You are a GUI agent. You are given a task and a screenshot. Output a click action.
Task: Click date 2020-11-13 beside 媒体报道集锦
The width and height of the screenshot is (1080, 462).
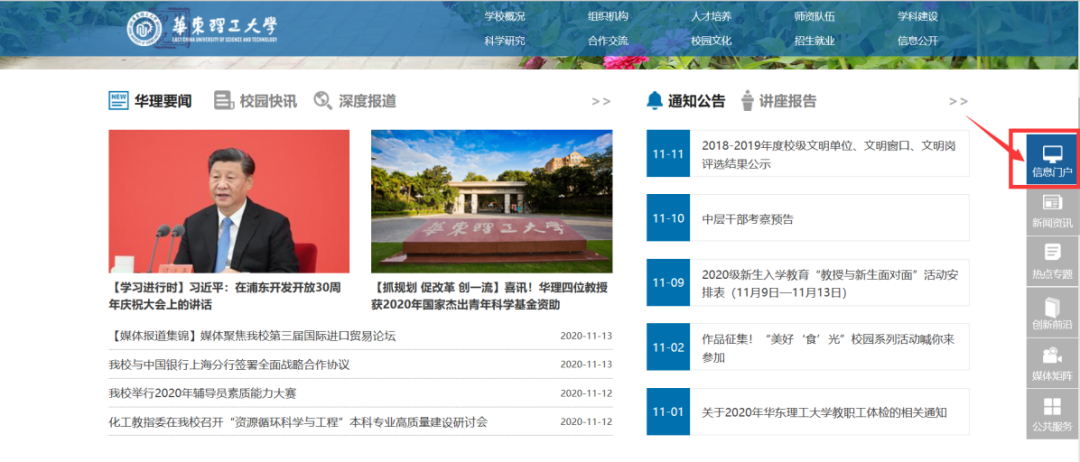(x=586, y=336)
